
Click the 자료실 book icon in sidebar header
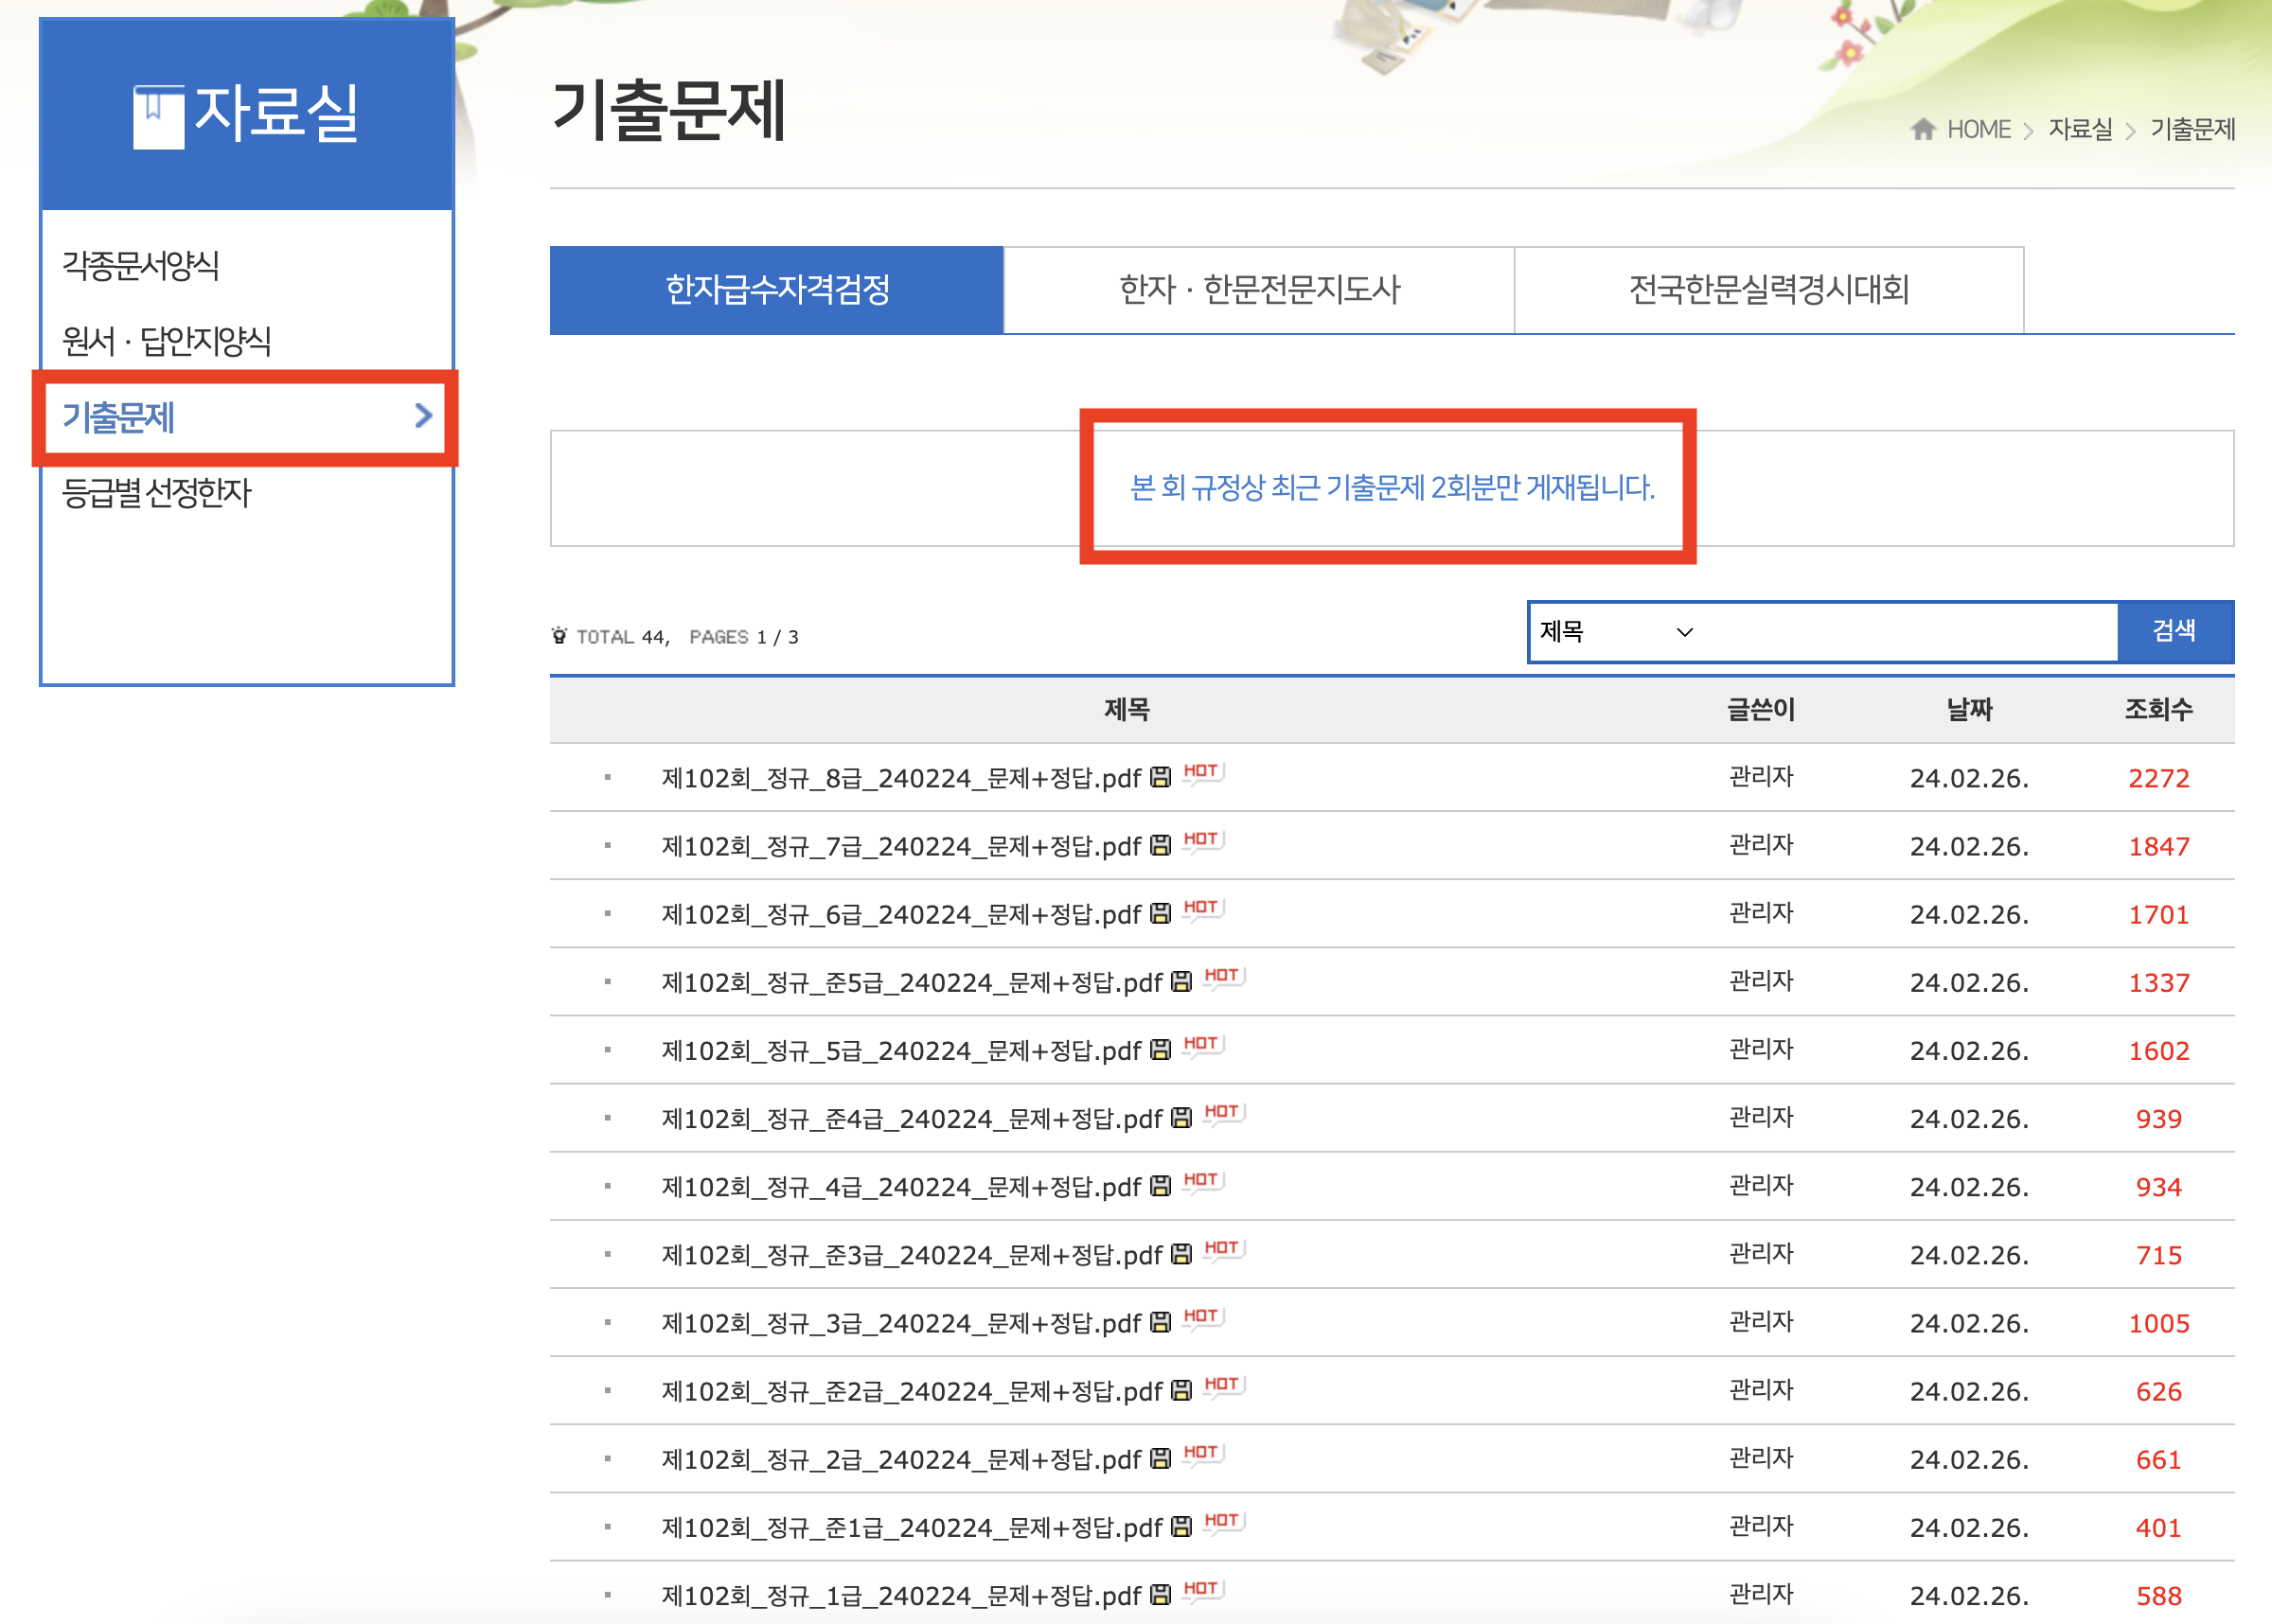tap(158, 116)
